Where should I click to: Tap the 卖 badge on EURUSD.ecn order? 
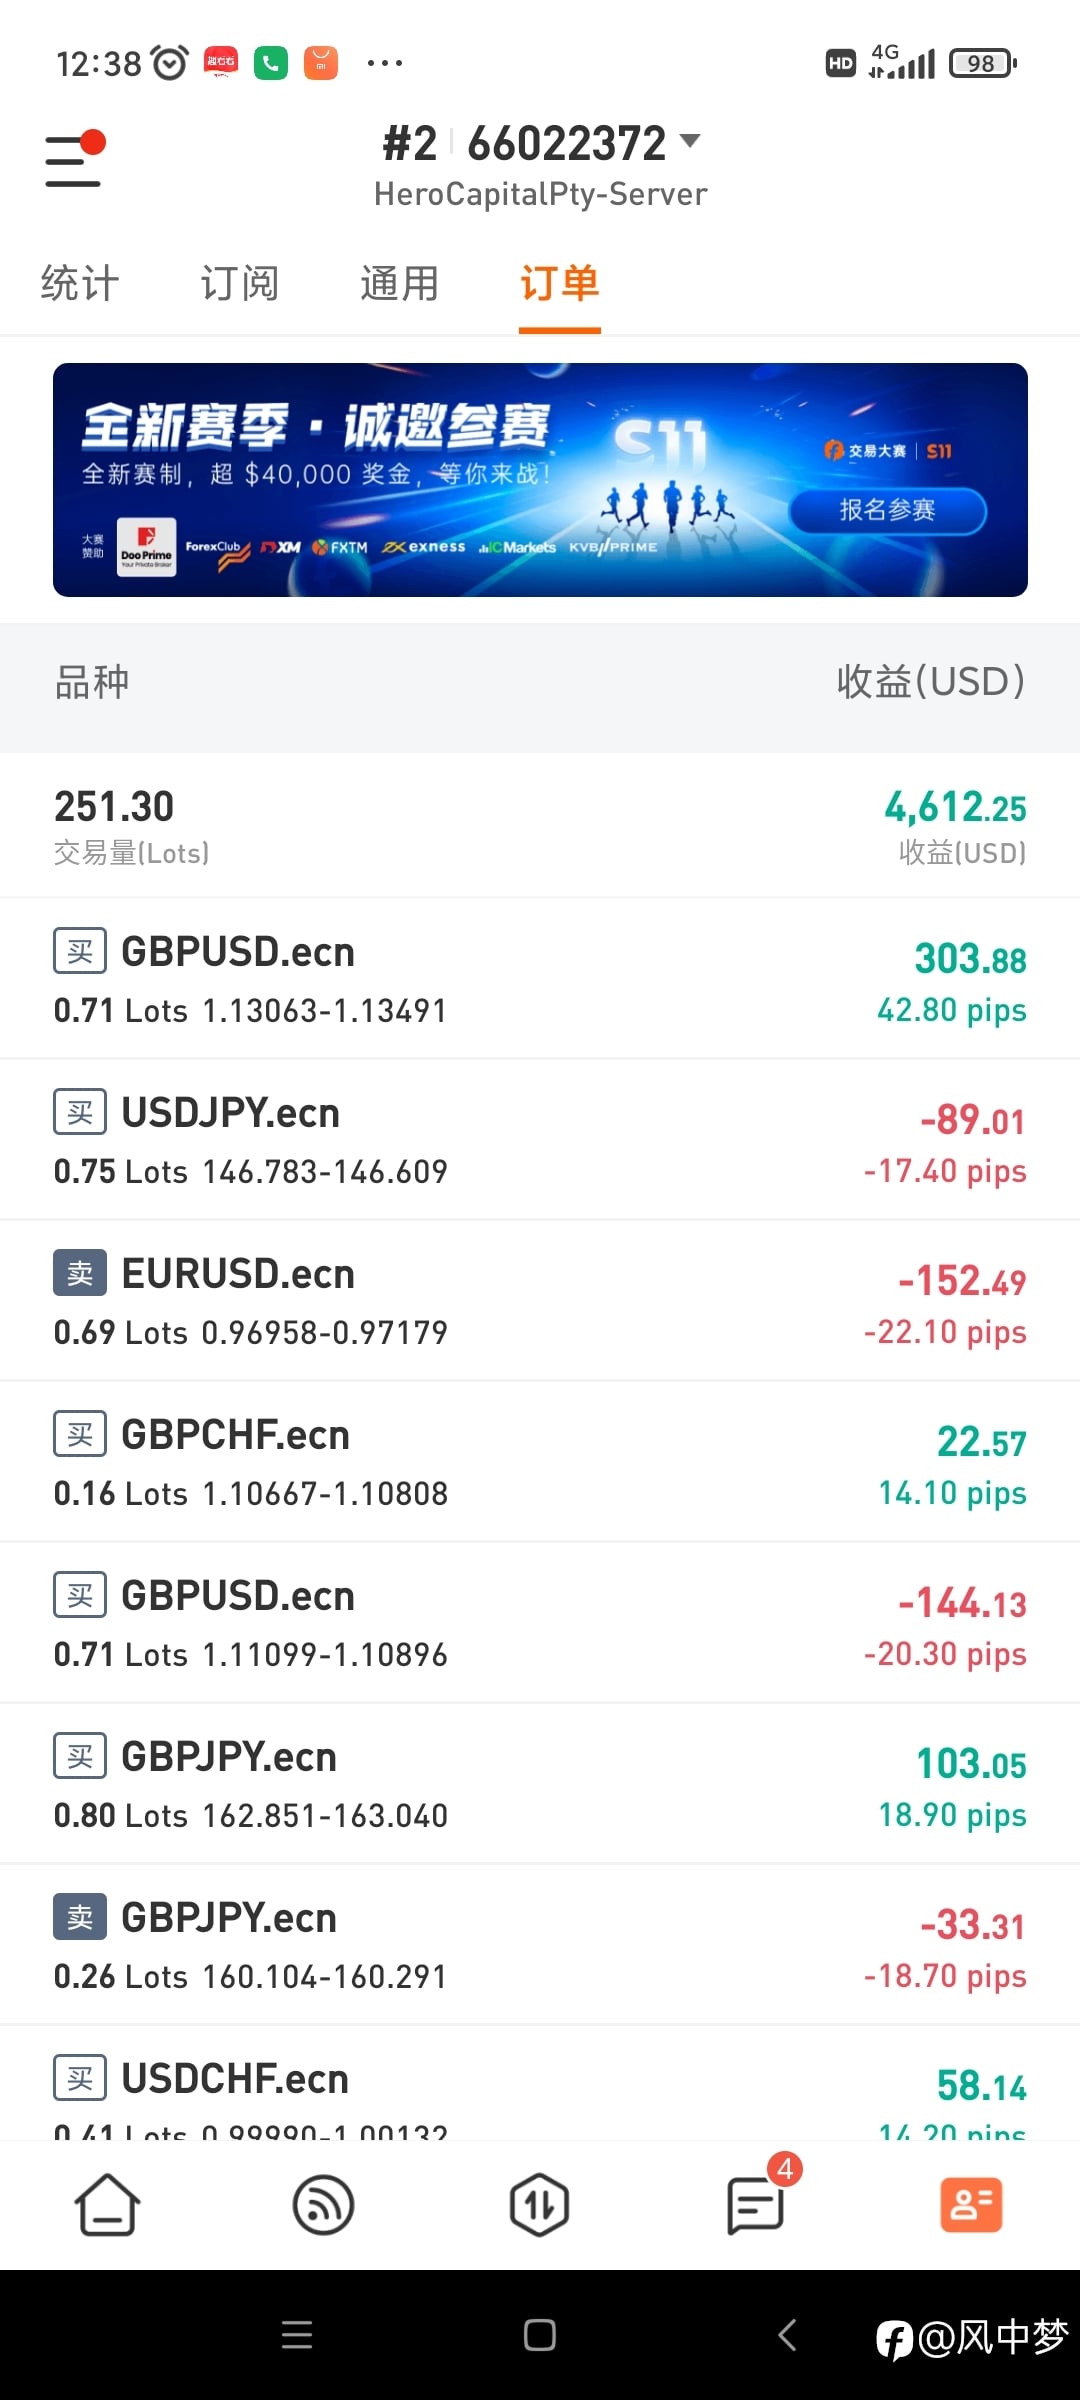tap(80, 1273)
